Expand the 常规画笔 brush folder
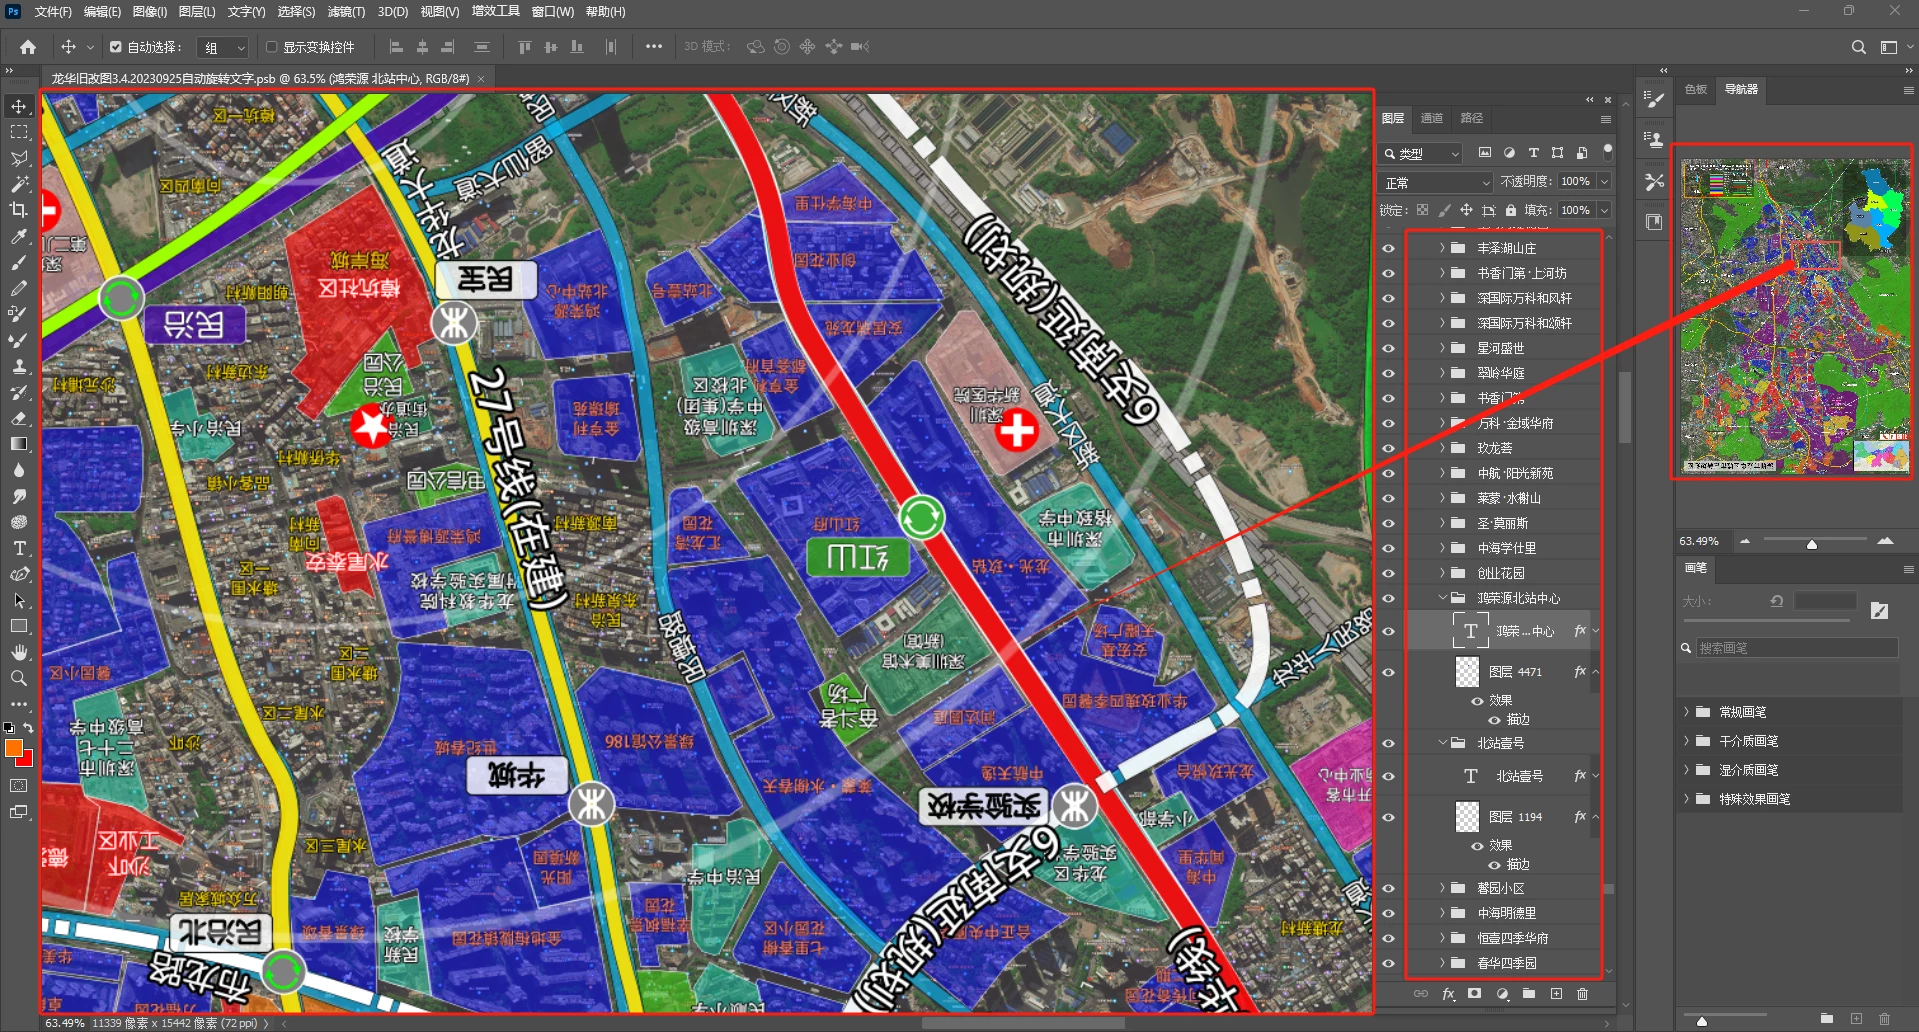1919x1032 pixels. pos(1686,712)
